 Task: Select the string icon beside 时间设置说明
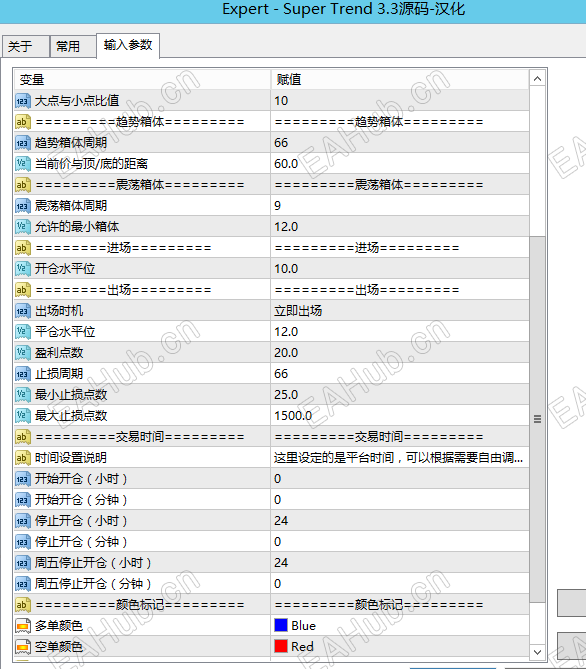click(23, 458)
